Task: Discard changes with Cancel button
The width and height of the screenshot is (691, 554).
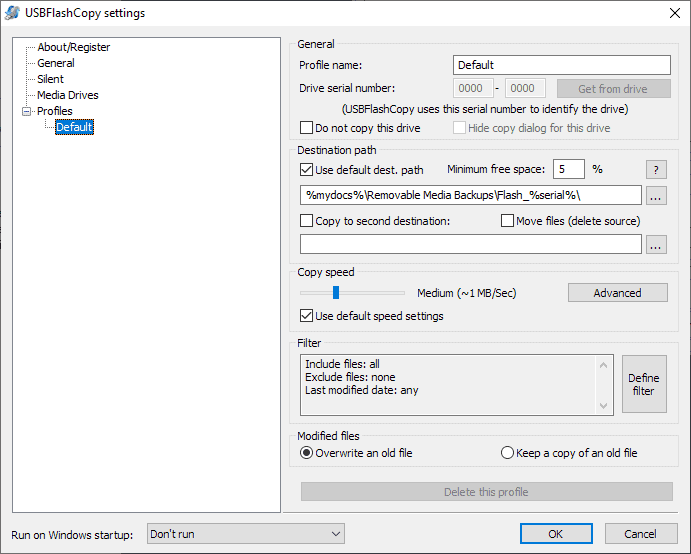Action: (641, 534)
